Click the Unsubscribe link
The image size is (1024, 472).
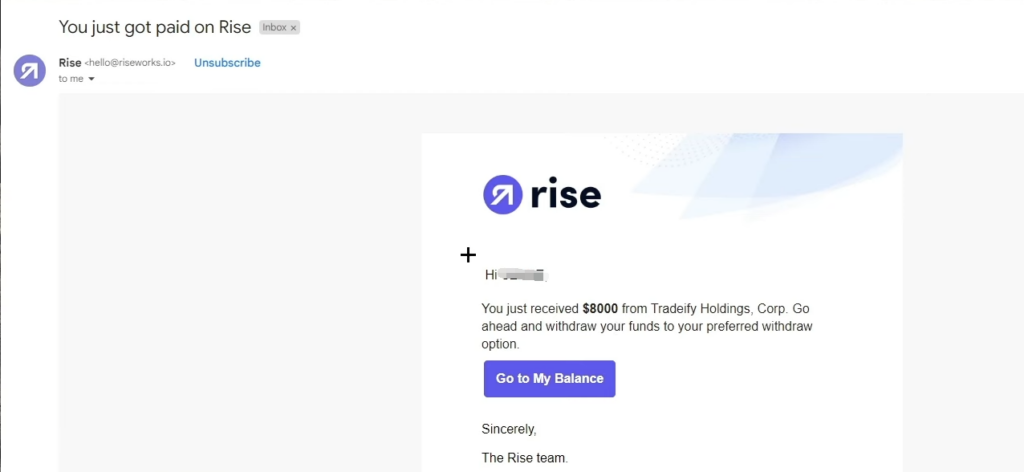[x=227, y=63]
